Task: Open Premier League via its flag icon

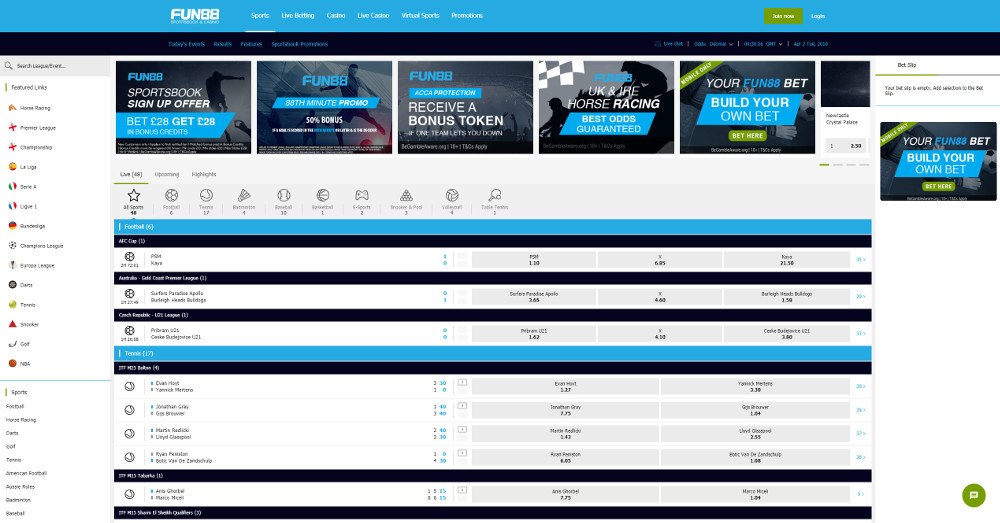Action: [x=12, y=128]
